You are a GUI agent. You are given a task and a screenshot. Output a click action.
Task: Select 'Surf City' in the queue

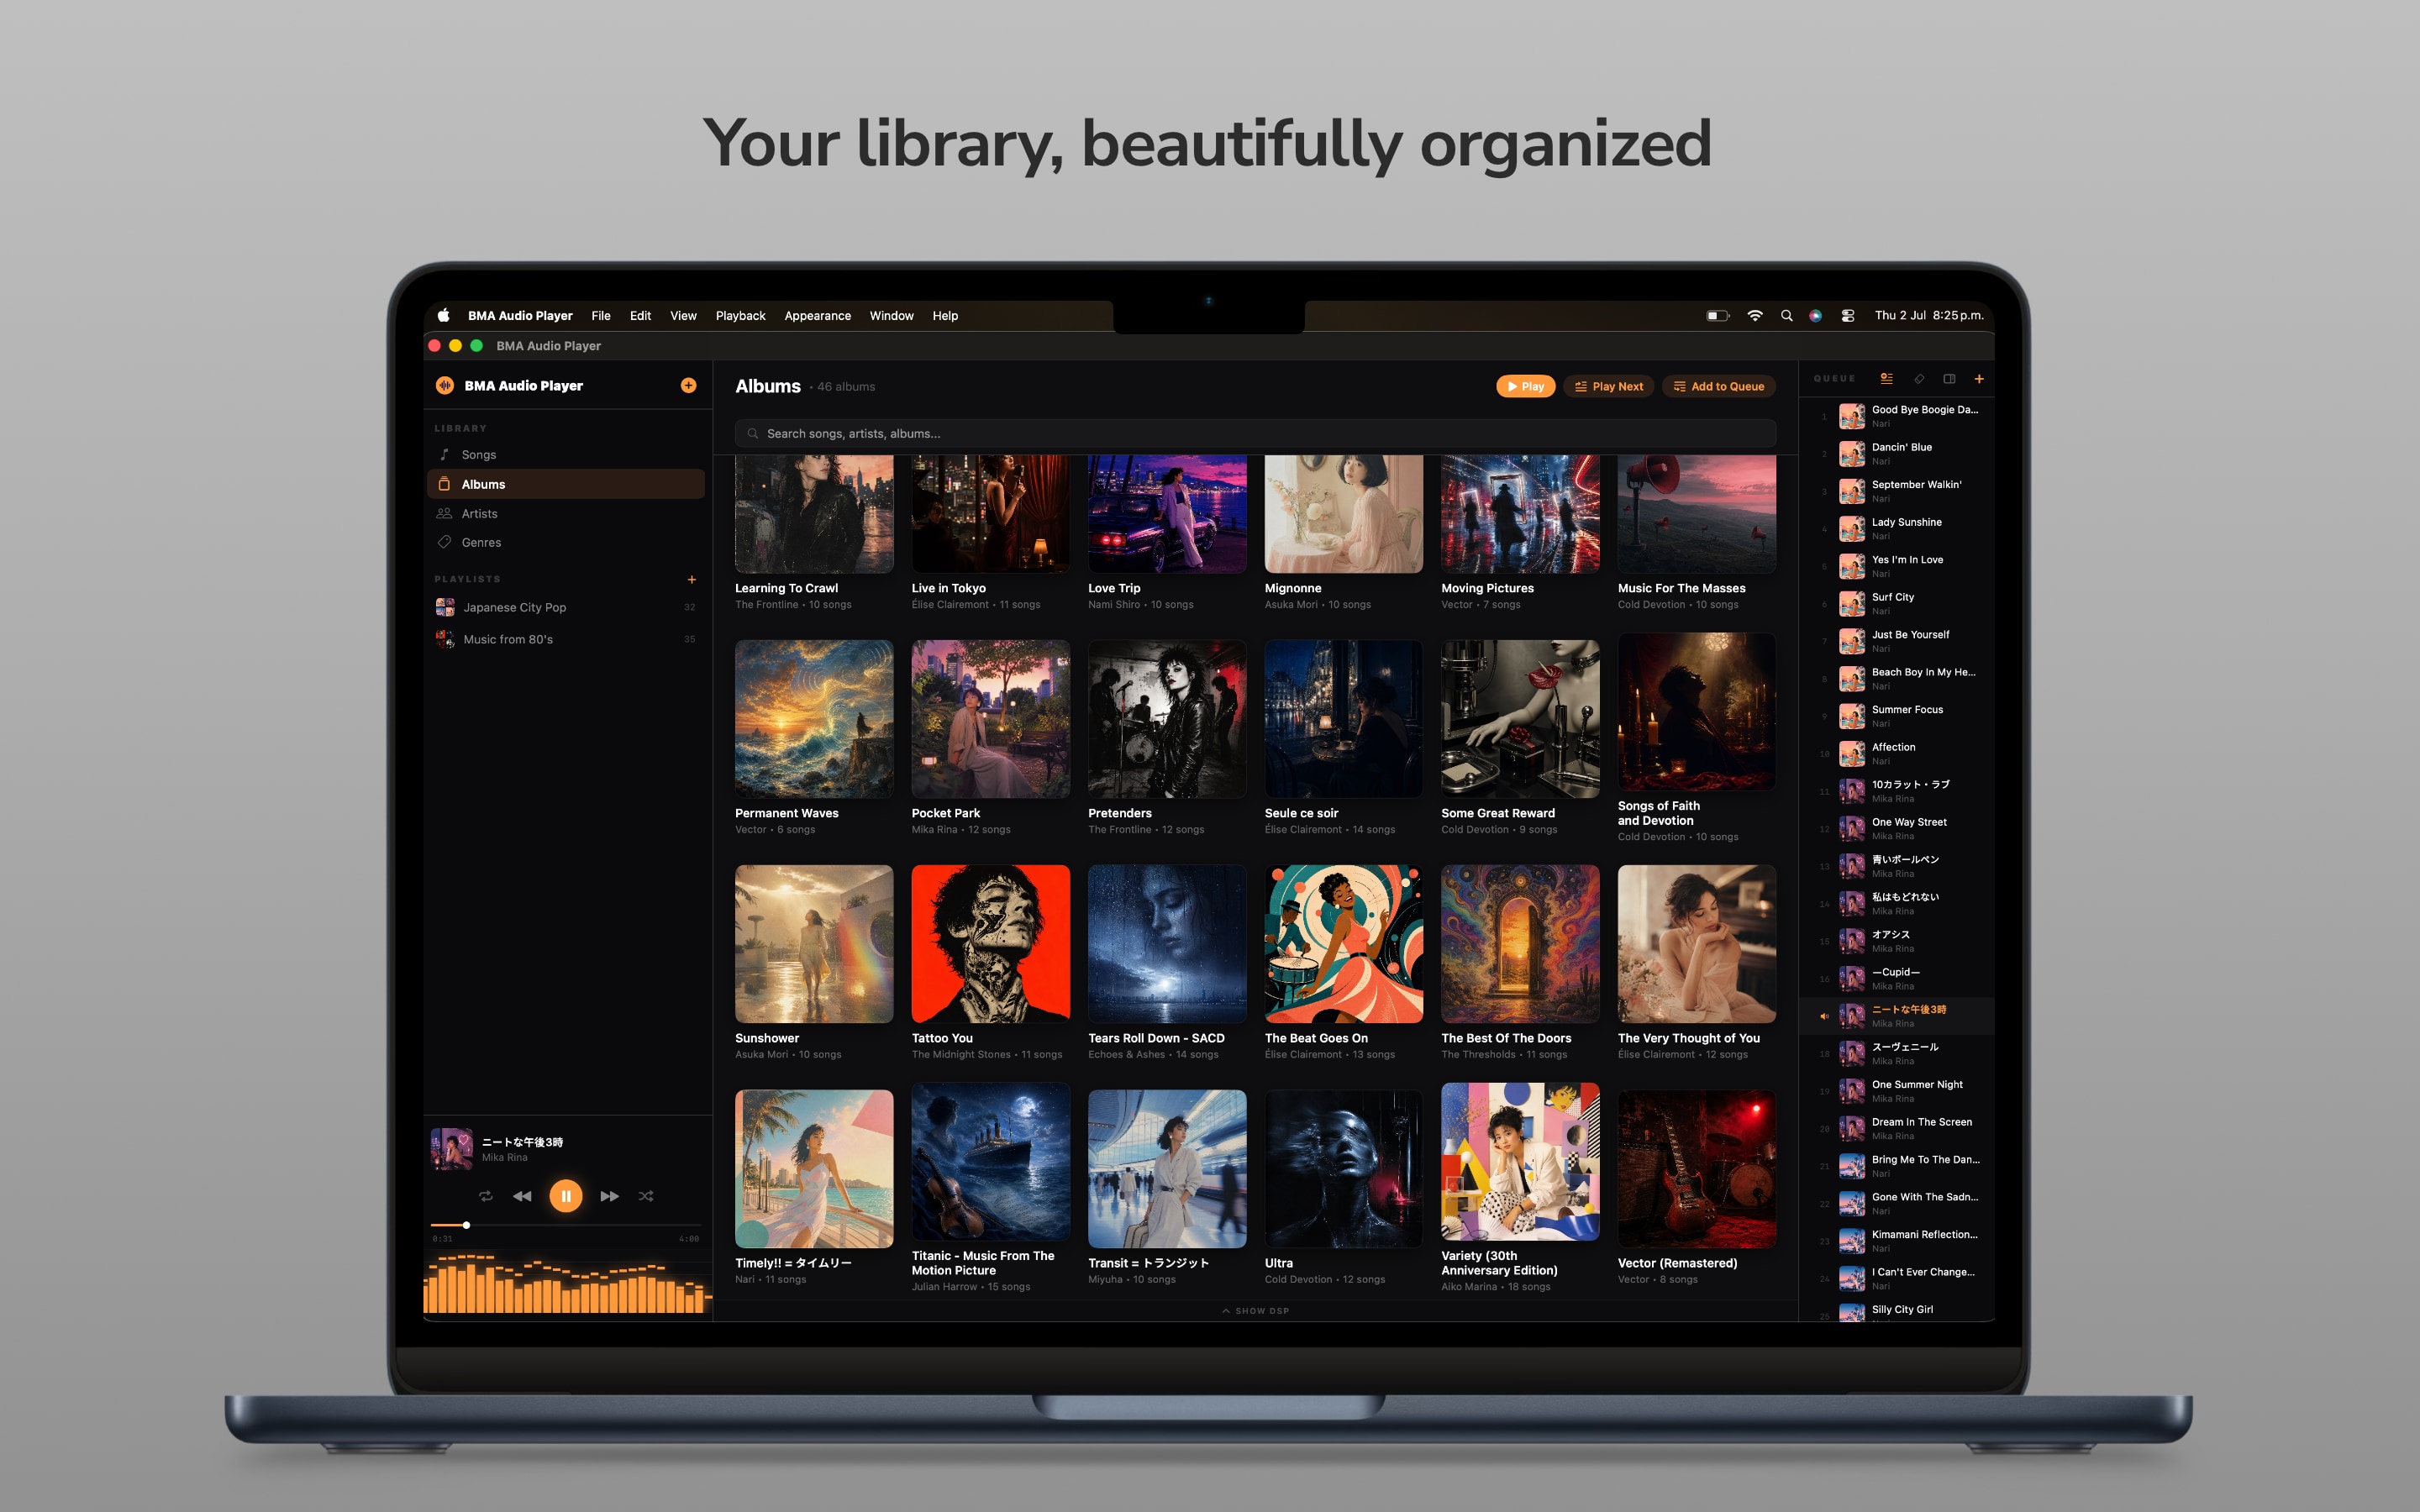click(x=1896, y=604)
